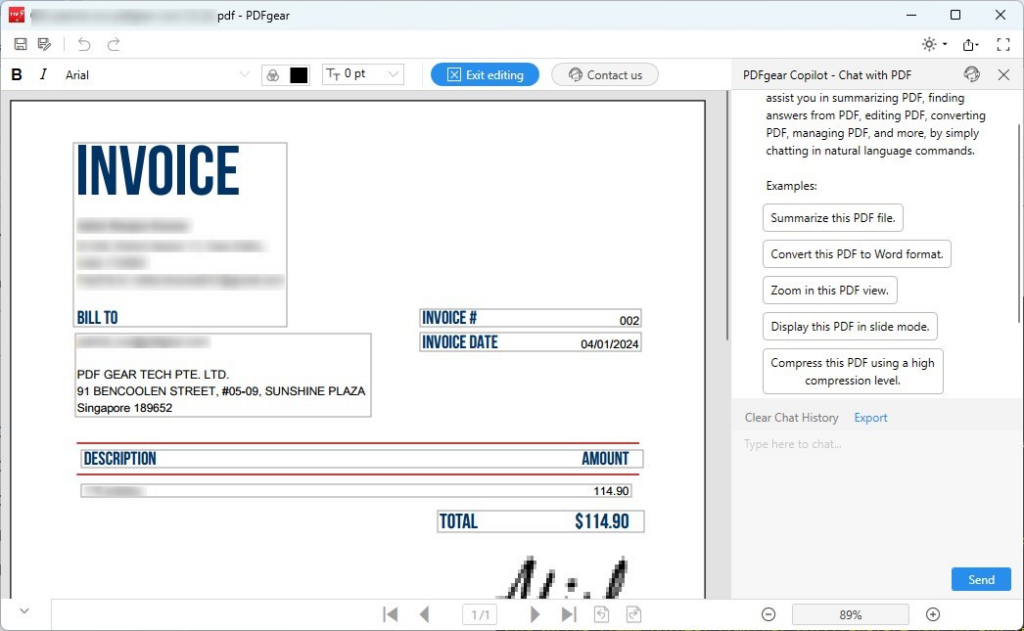Maximize the PDFgear window
Image resolution: width=1024 pixels, height=631 pixels.
955,15
